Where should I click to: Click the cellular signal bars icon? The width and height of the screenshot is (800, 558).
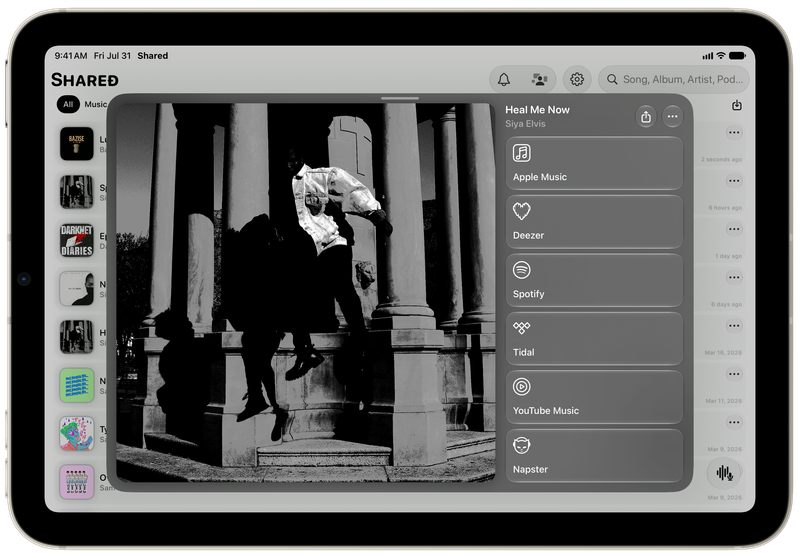click(x=708, y=56)
